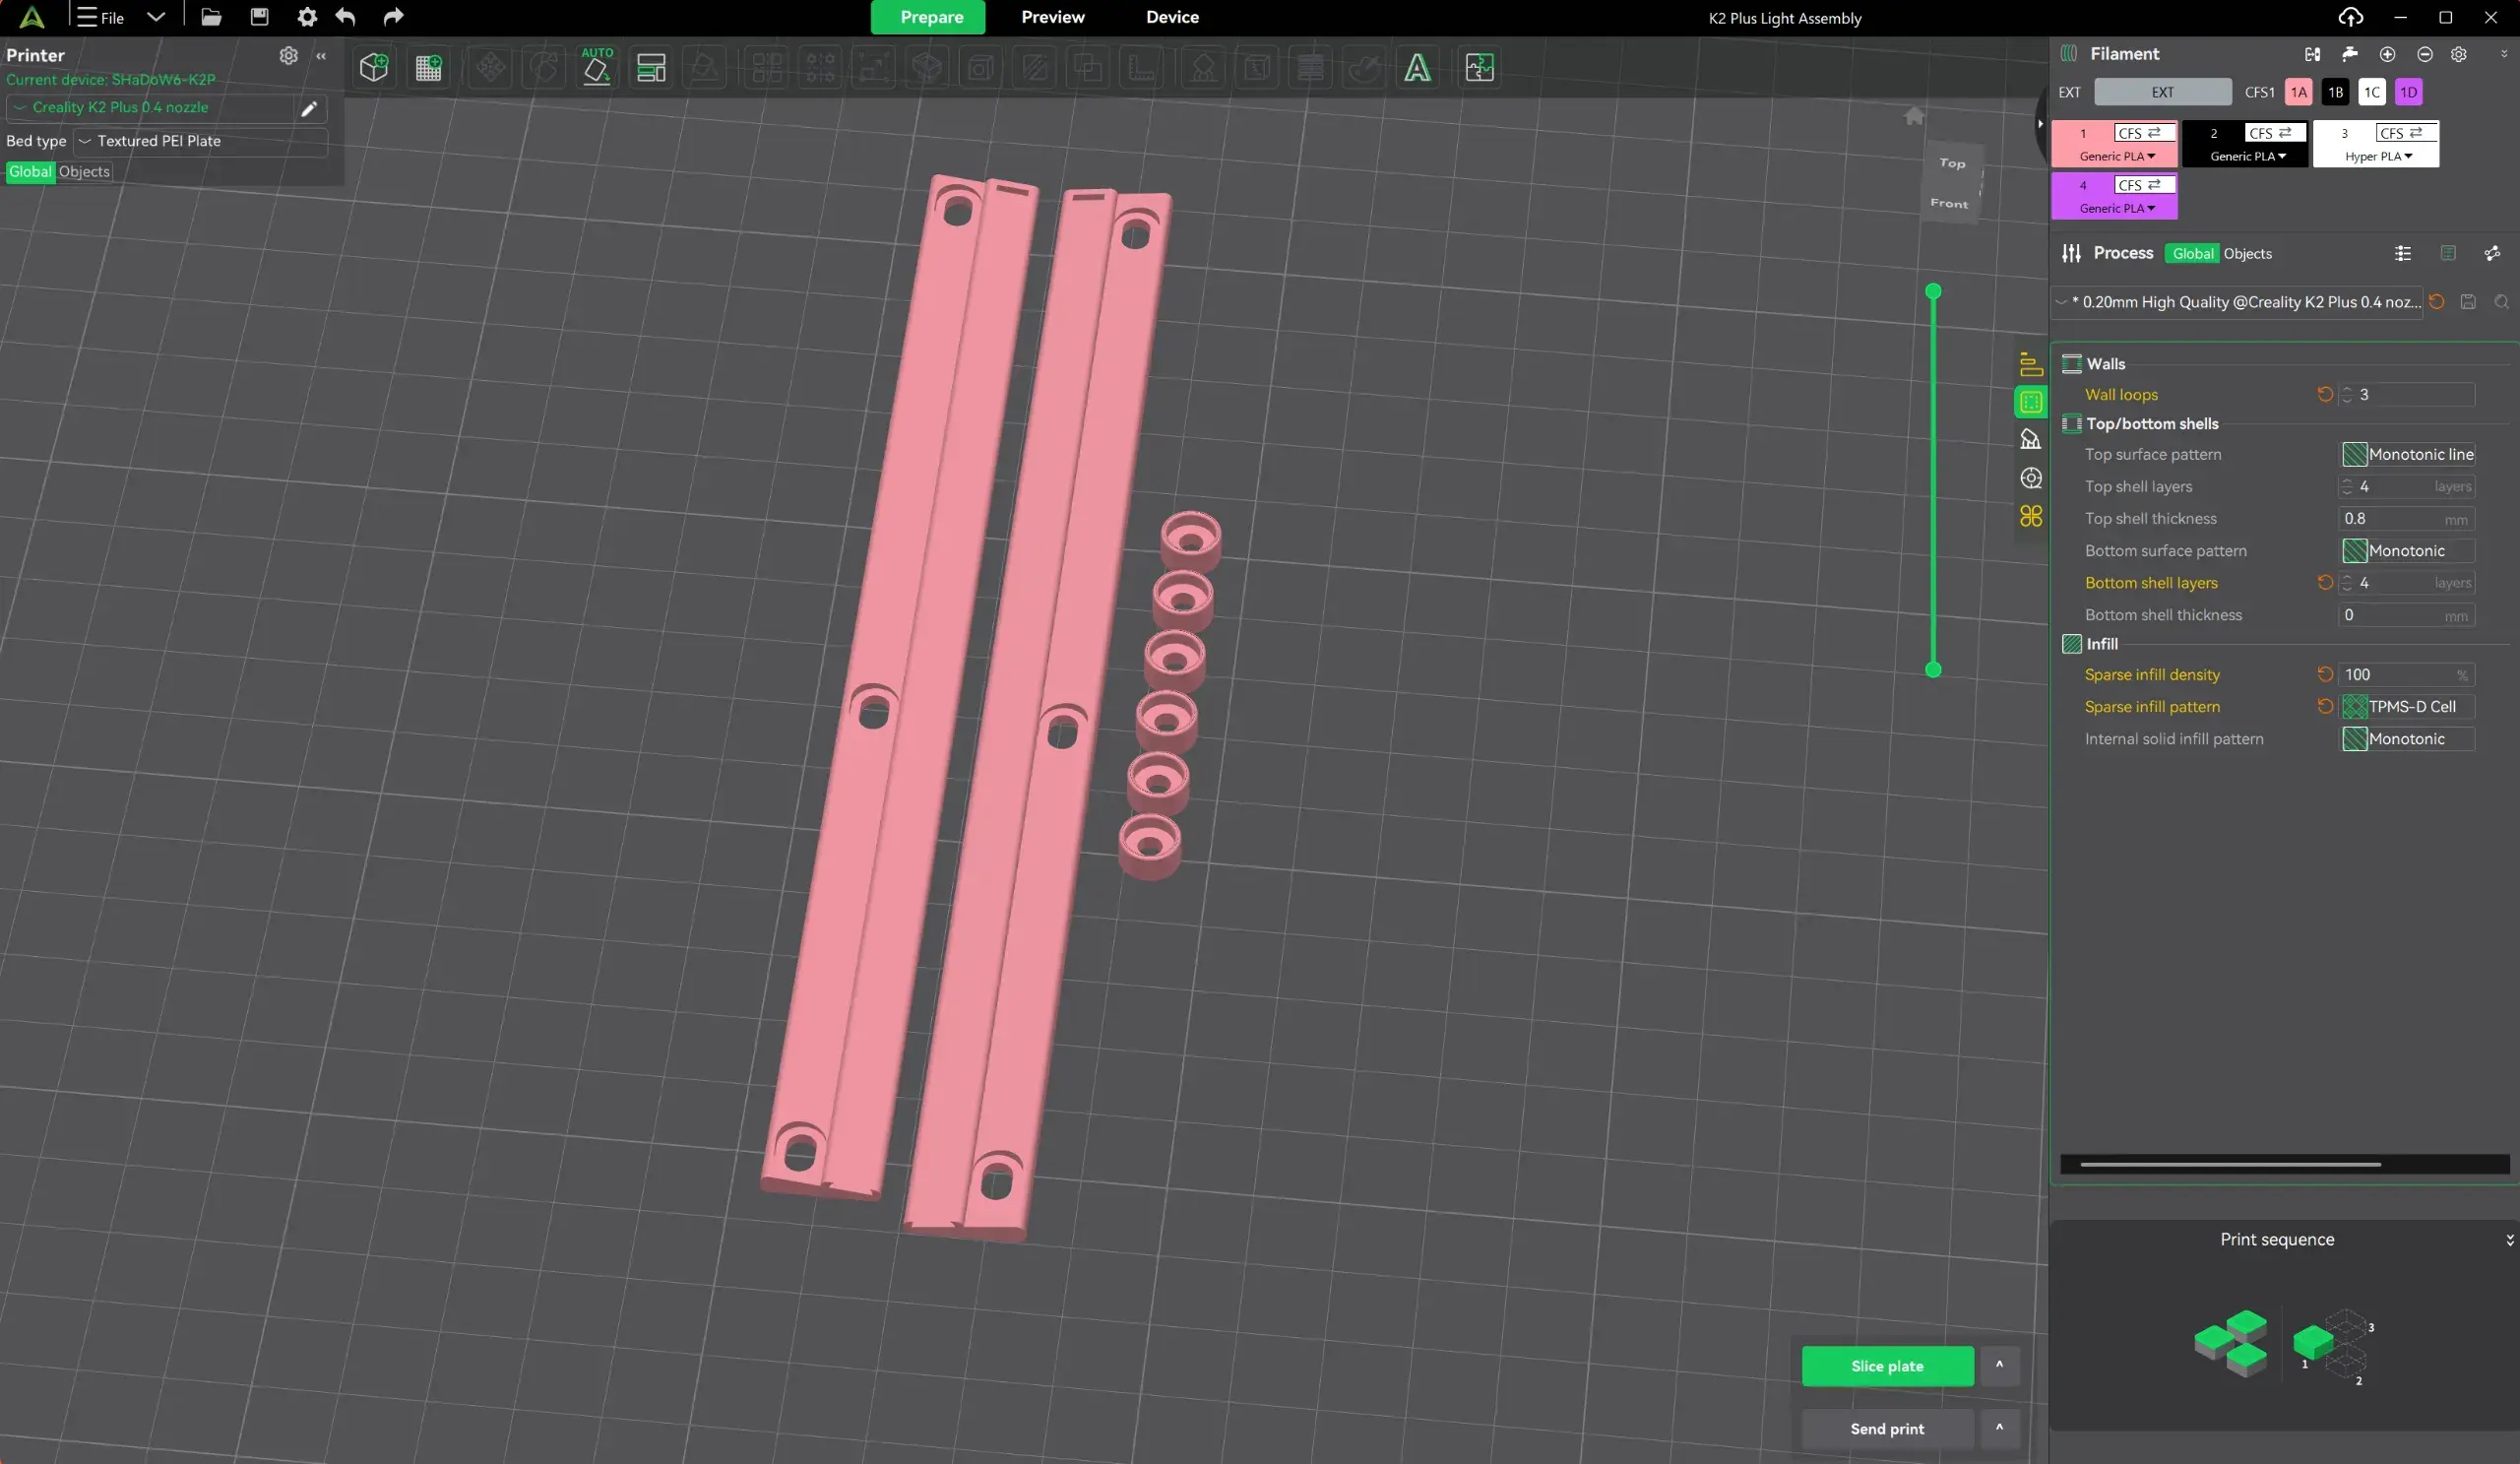Click the filament settings gear icon
Image resolution: width=2520 pixels, height=1464 pixels.
click(x=2459, y=55)
